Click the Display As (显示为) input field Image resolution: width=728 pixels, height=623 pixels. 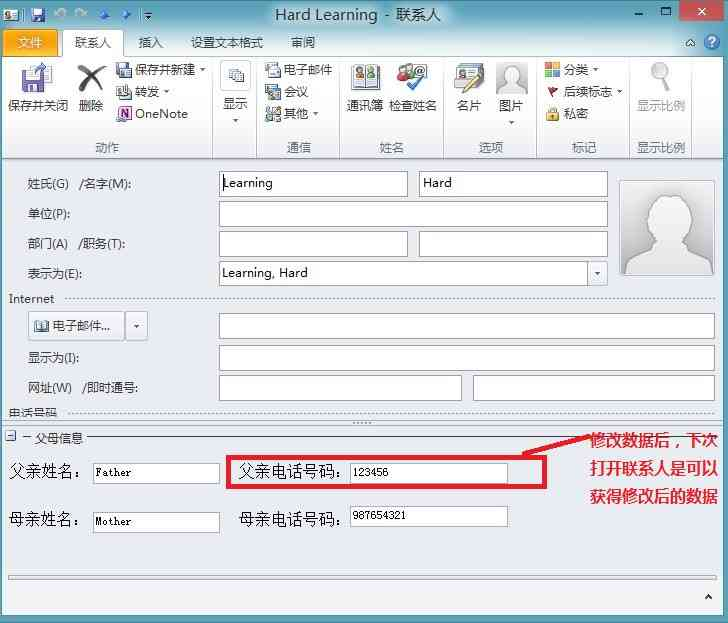(x=467, y=358)
